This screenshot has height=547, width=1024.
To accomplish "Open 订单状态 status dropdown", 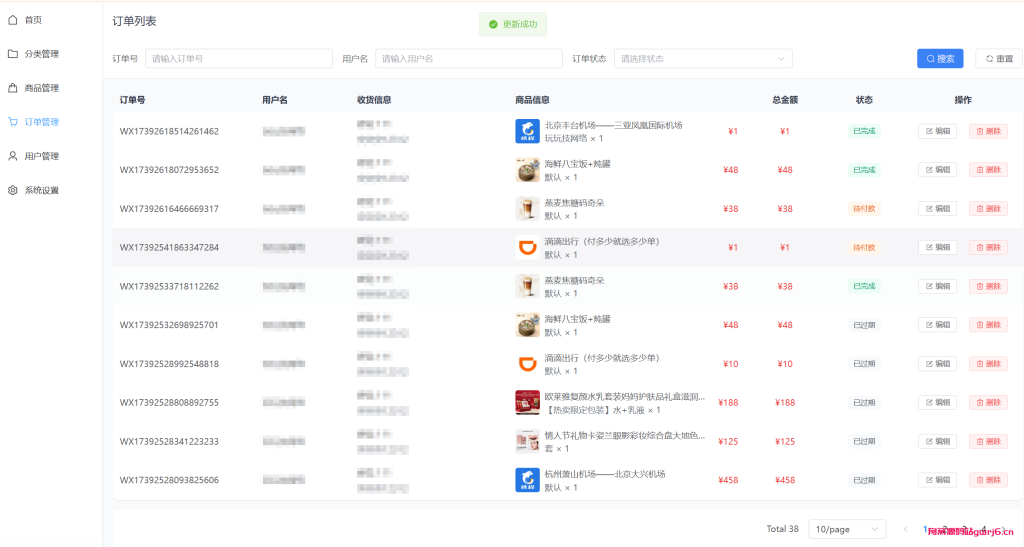I will pos(703,59).
